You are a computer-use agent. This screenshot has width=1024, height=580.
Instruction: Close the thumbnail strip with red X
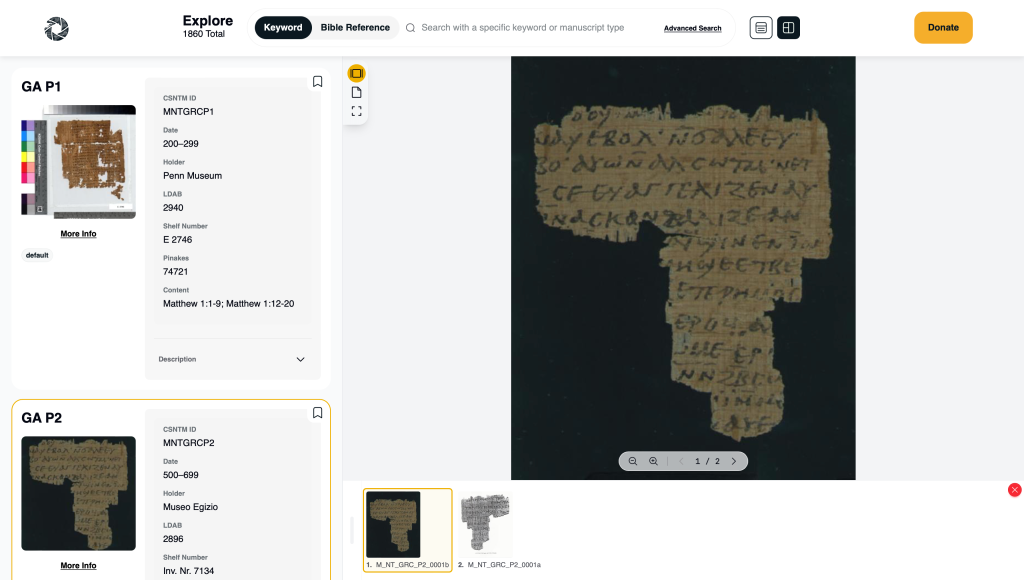tap(1014, 490)
